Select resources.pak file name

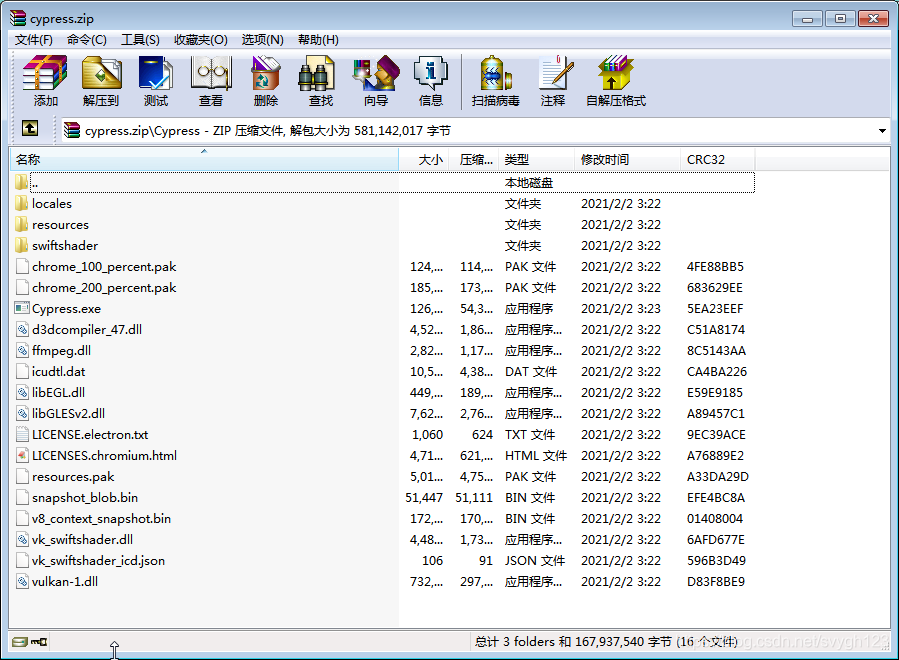coord(73,477)
